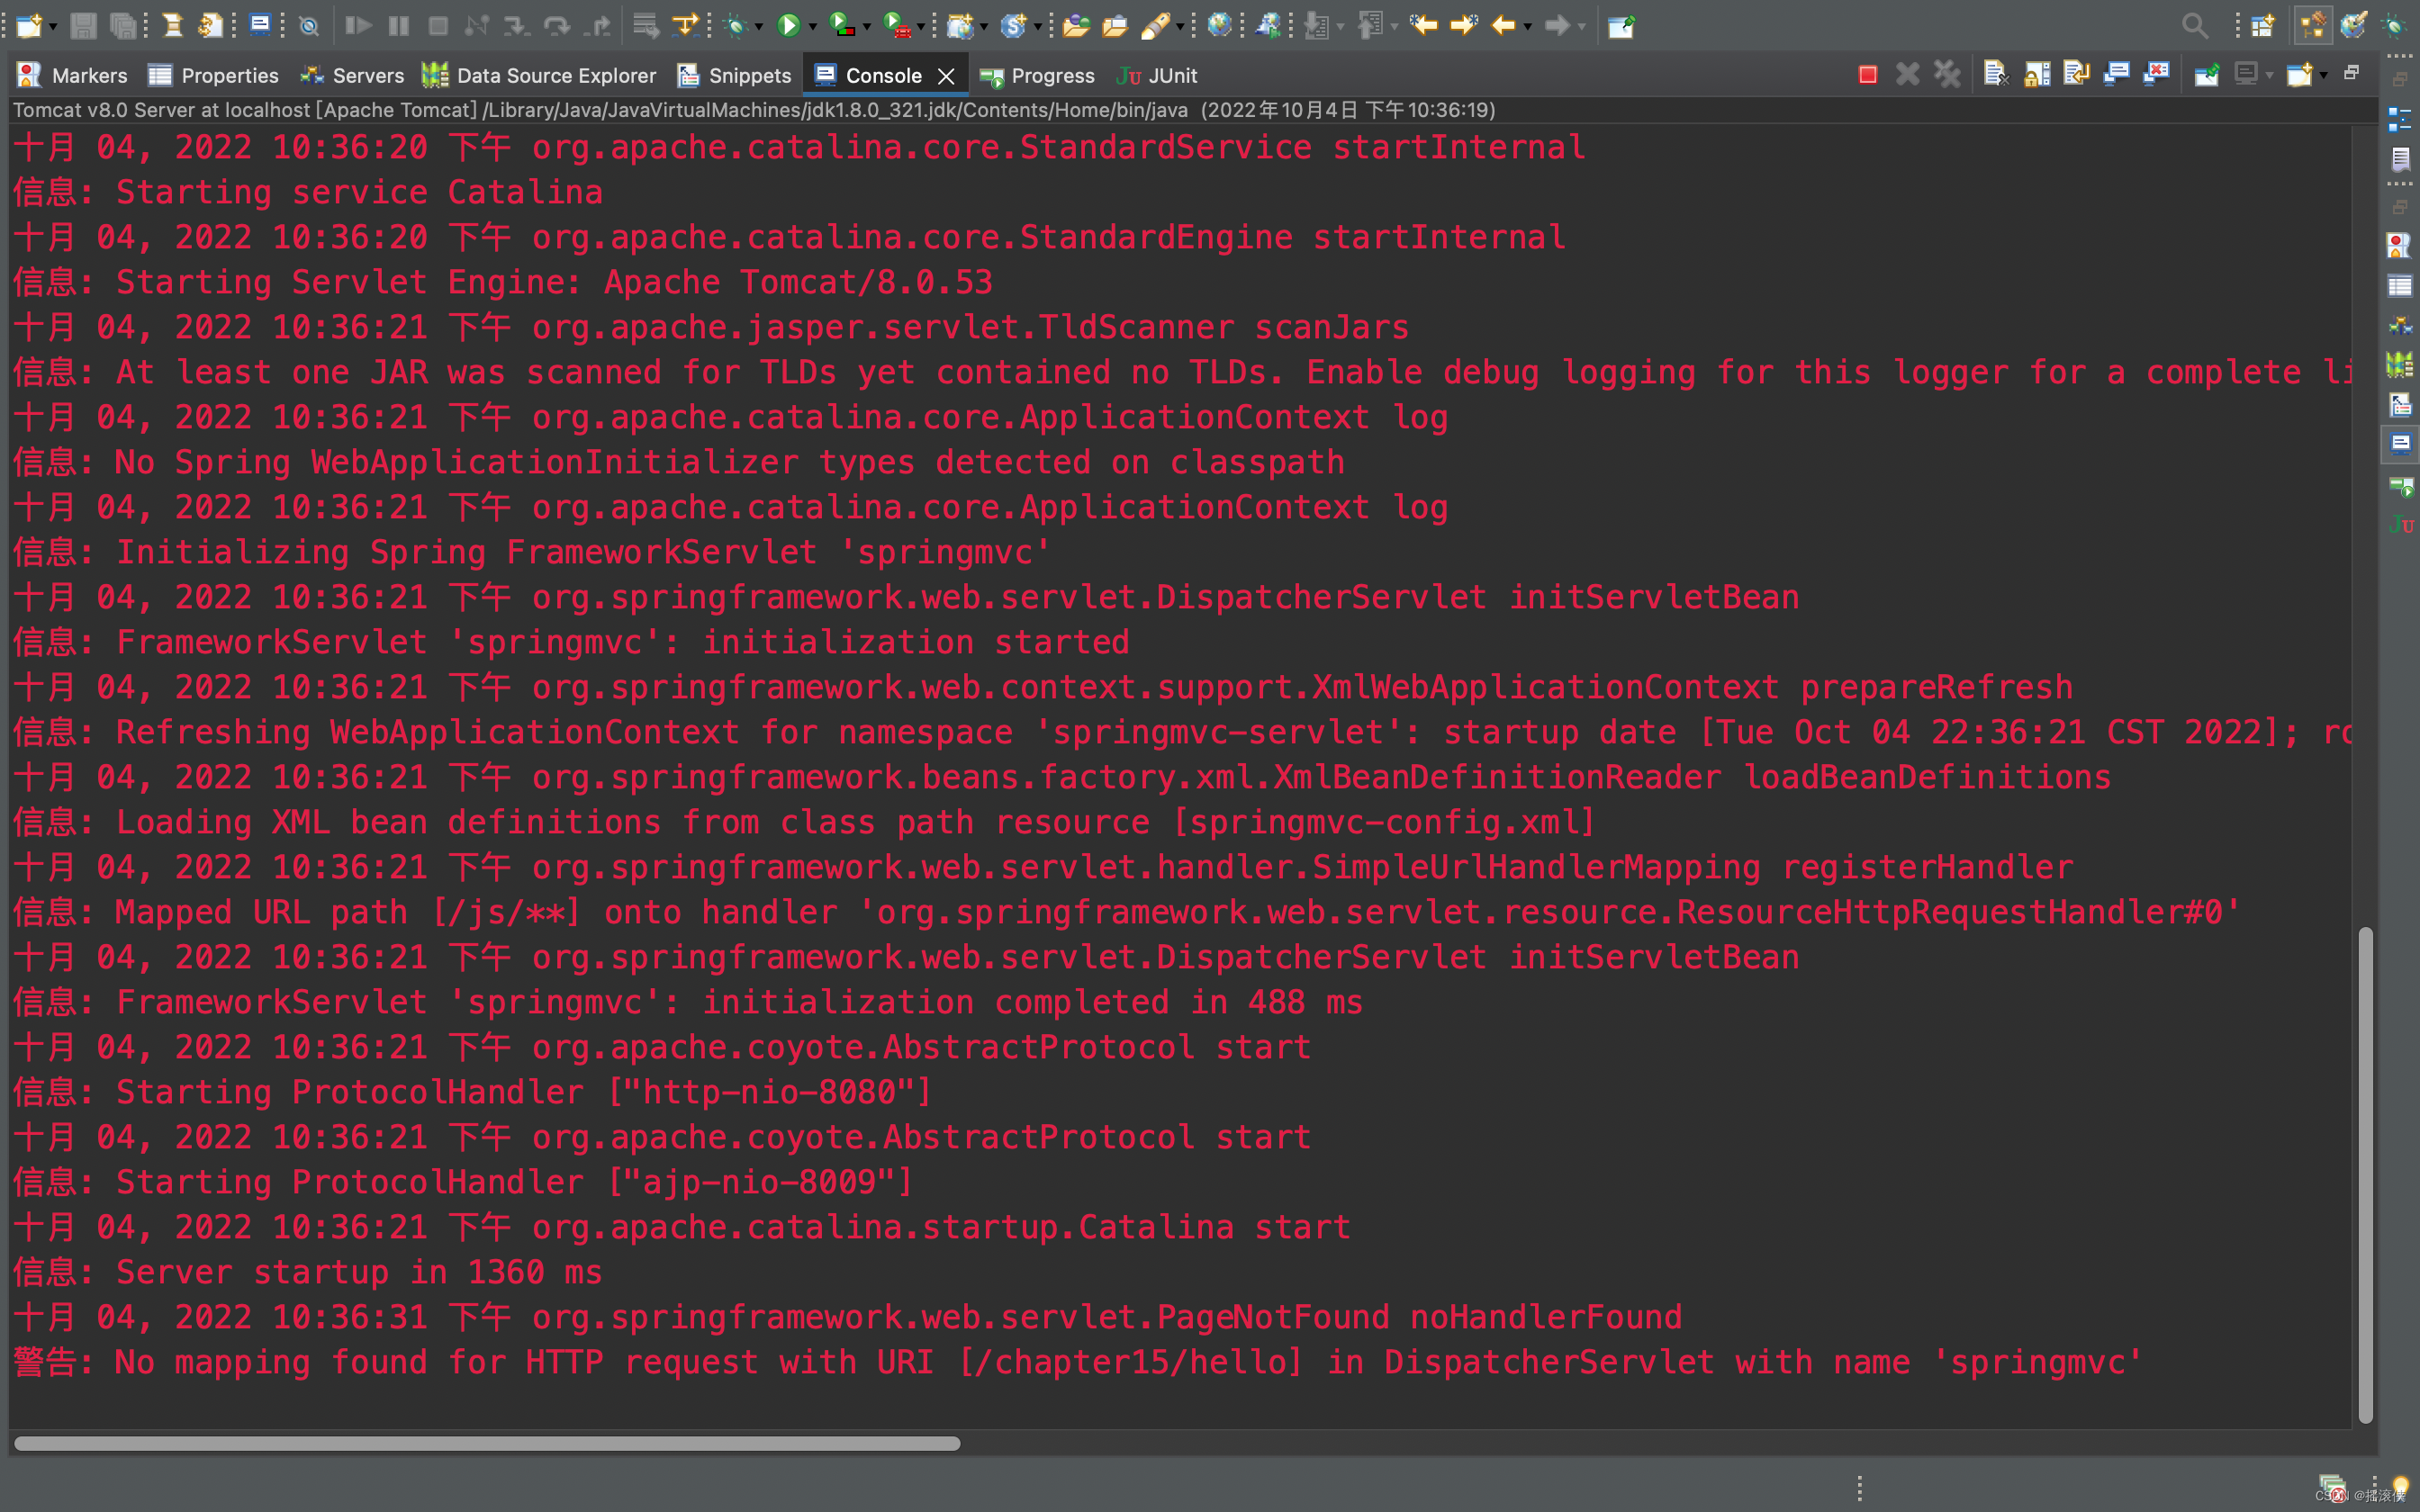Open the Run launch dropdown arrow

pos(812,27)
